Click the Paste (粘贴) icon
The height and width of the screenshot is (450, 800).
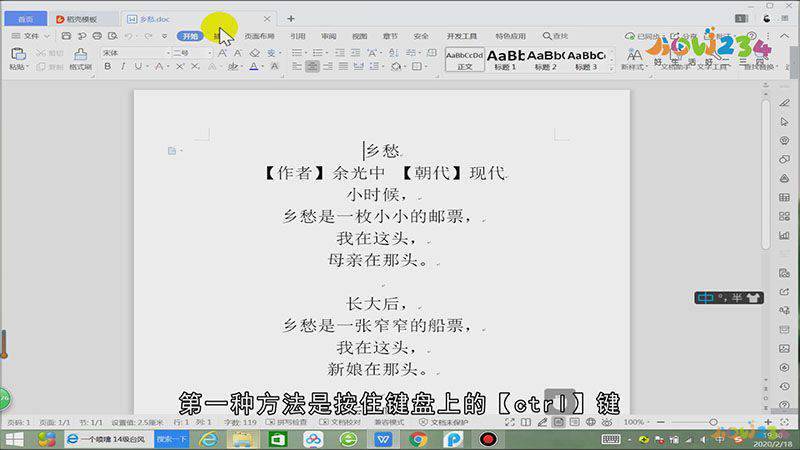[18, 54]
